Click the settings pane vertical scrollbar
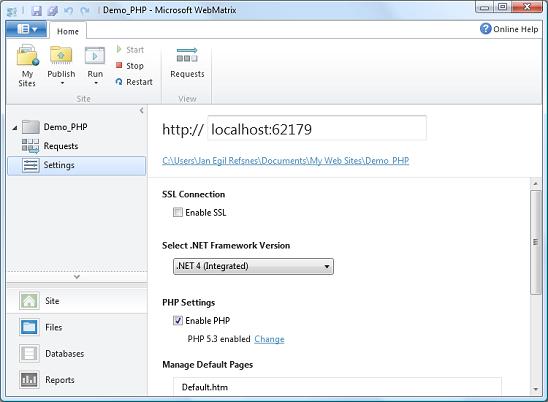 tap(535, 242)
